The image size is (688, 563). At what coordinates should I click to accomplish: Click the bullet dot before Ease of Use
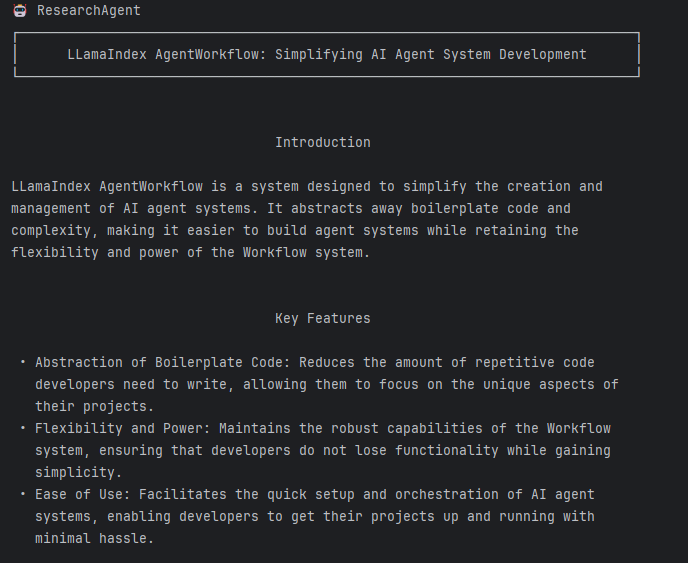23,494
